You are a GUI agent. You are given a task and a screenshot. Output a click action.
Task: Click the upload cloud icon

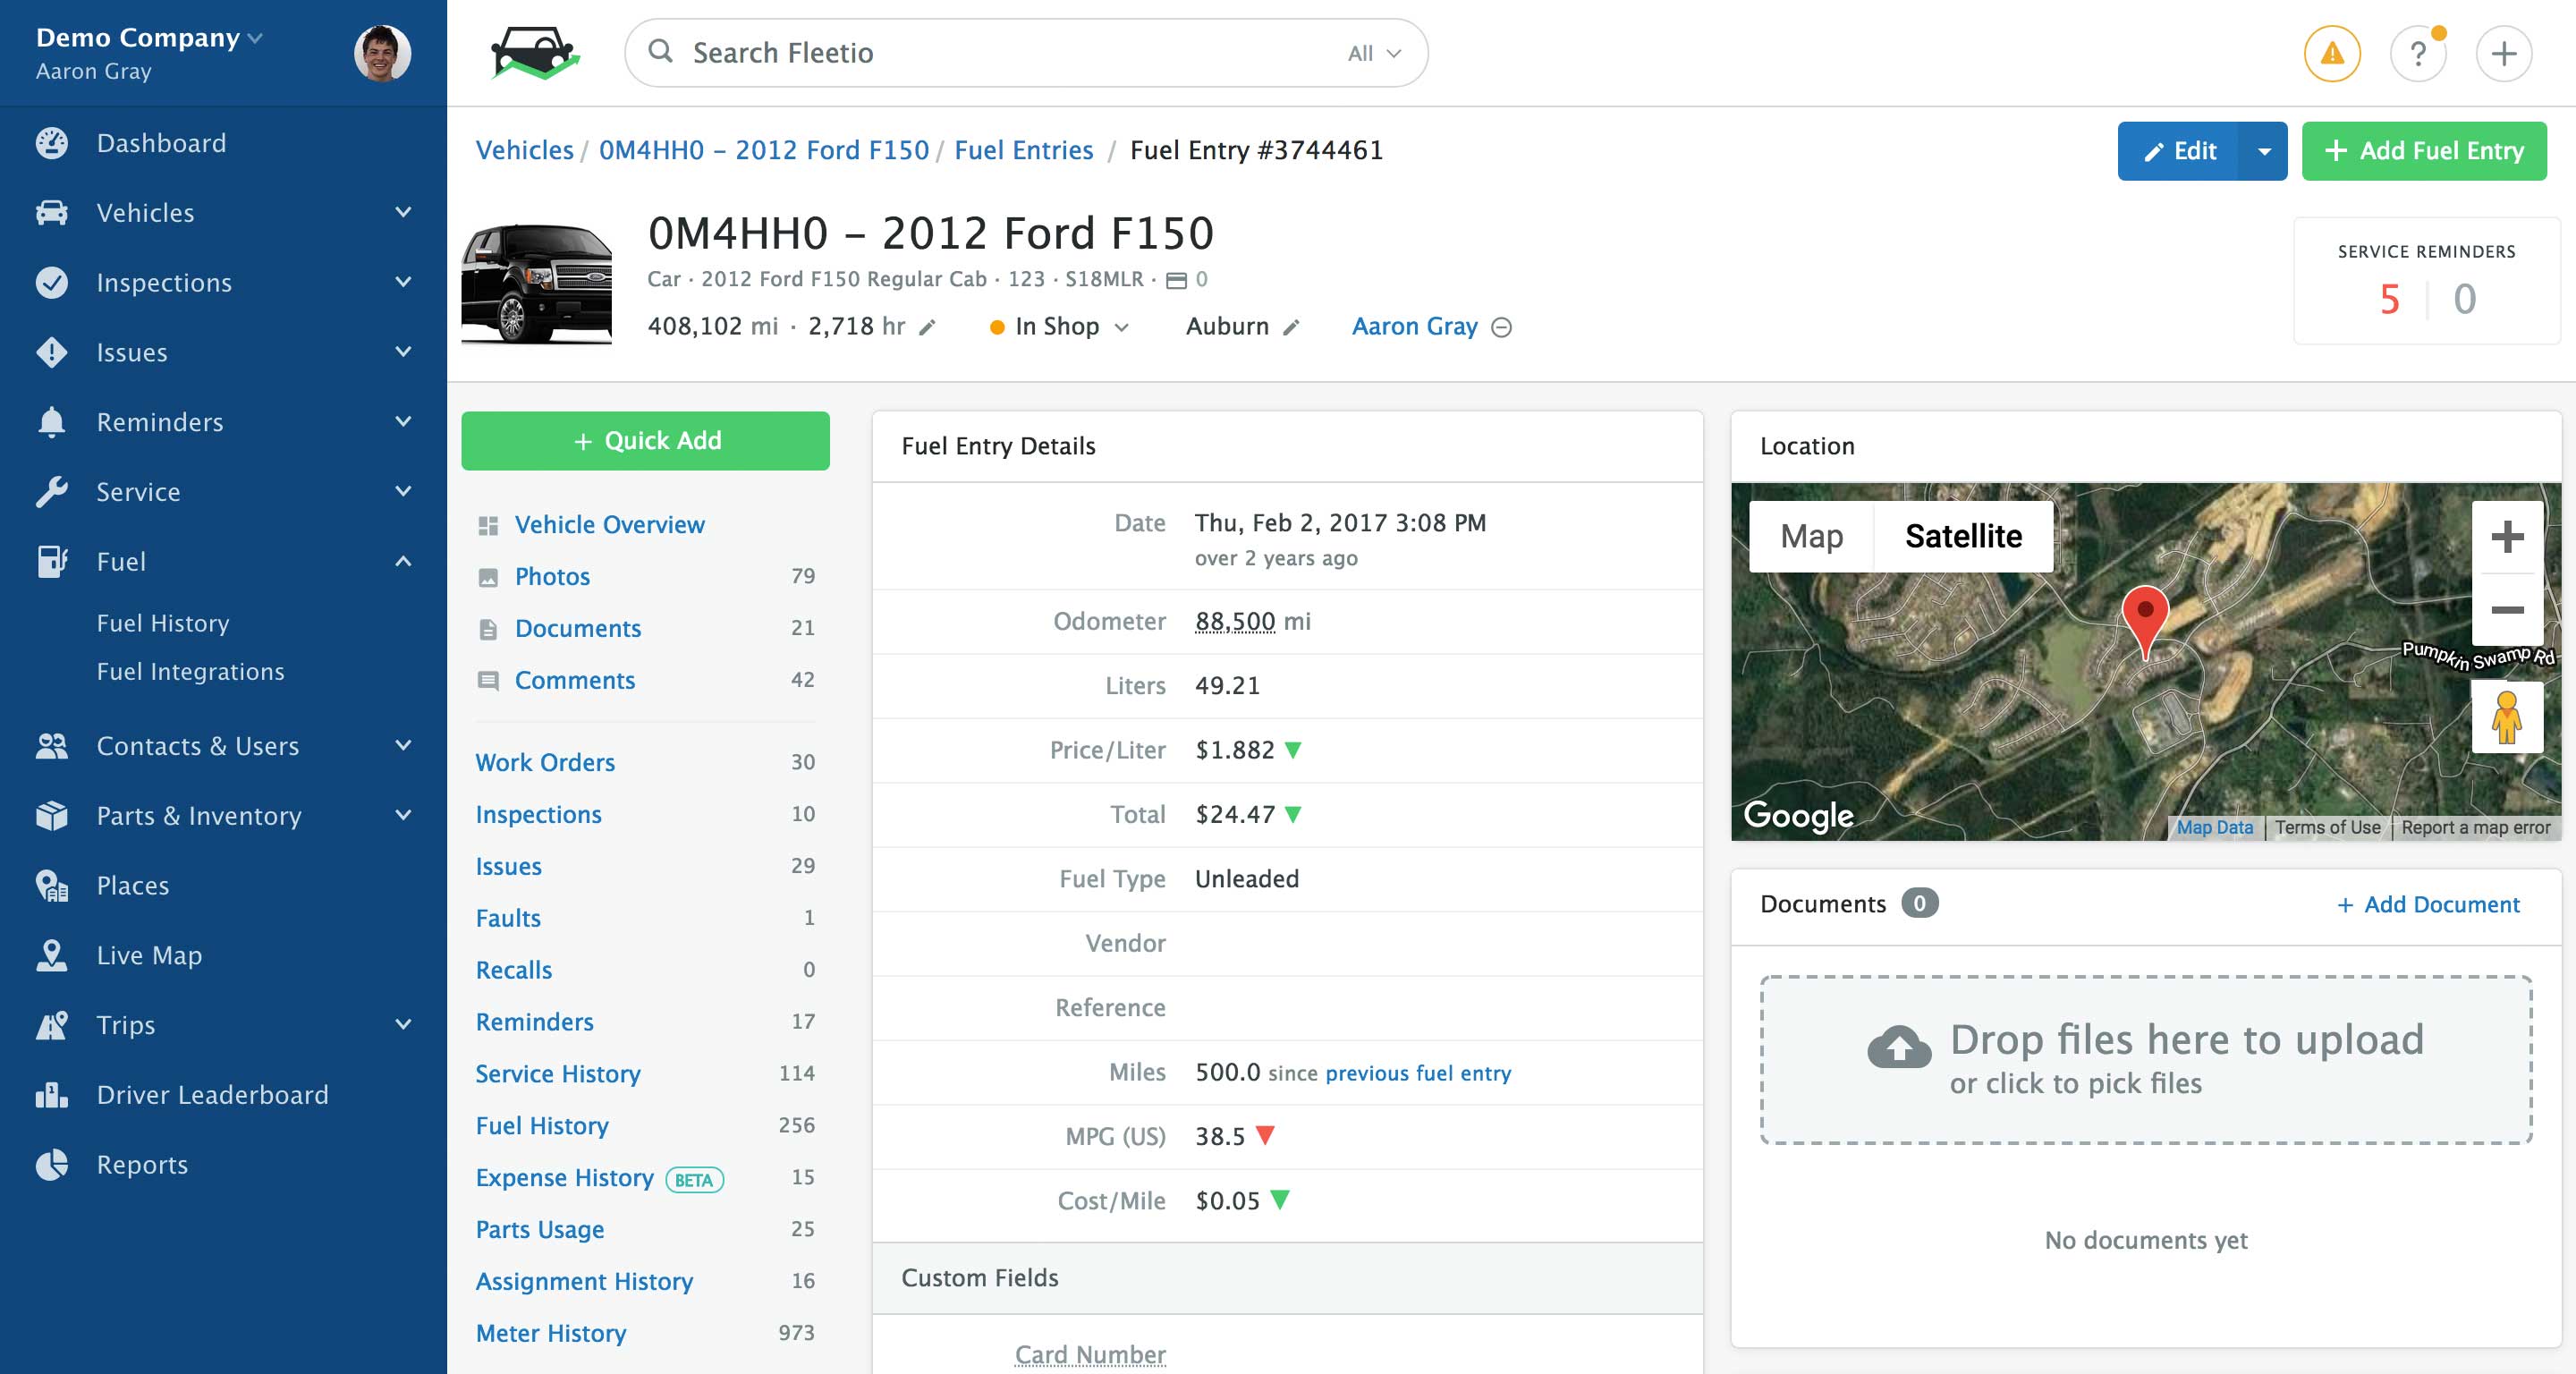[1899, 1046]
